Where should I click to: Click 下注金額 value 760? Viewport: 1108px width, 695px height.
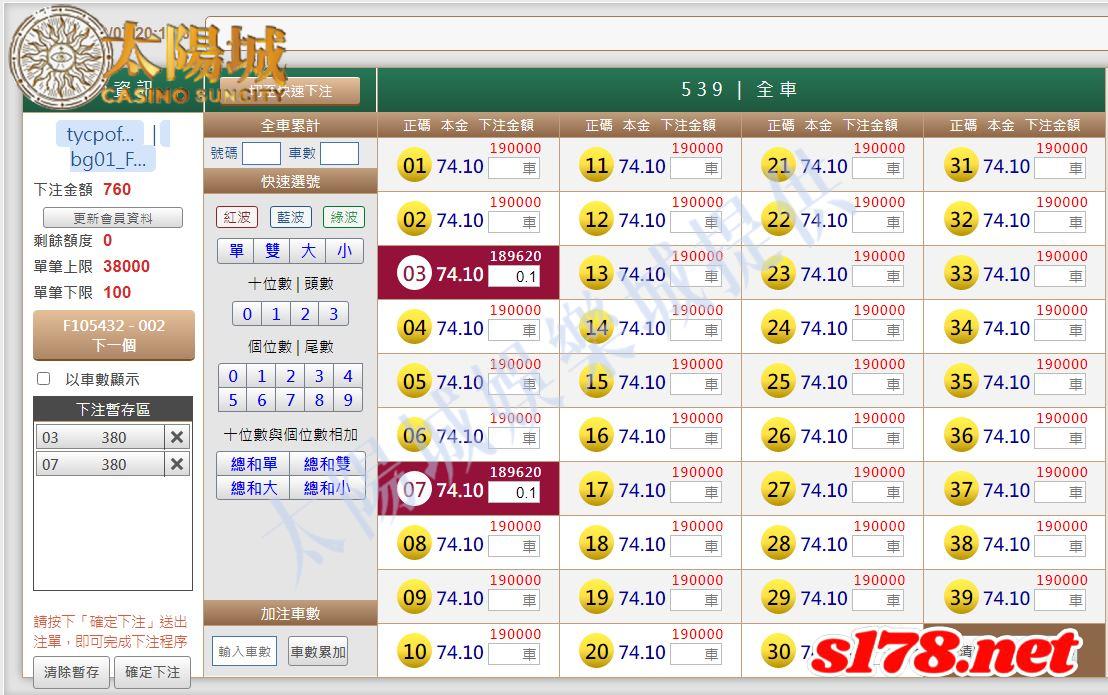117,189
